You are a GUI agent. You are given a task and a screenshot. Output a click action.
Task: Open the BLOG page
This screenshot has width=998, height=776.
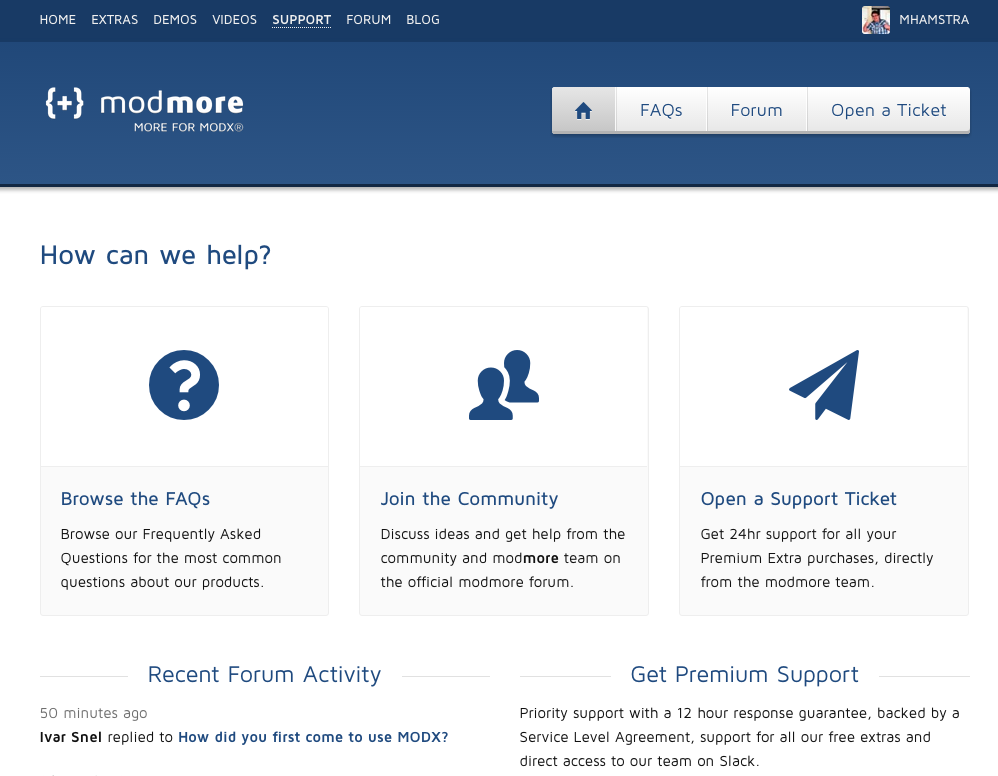point(422,19)
